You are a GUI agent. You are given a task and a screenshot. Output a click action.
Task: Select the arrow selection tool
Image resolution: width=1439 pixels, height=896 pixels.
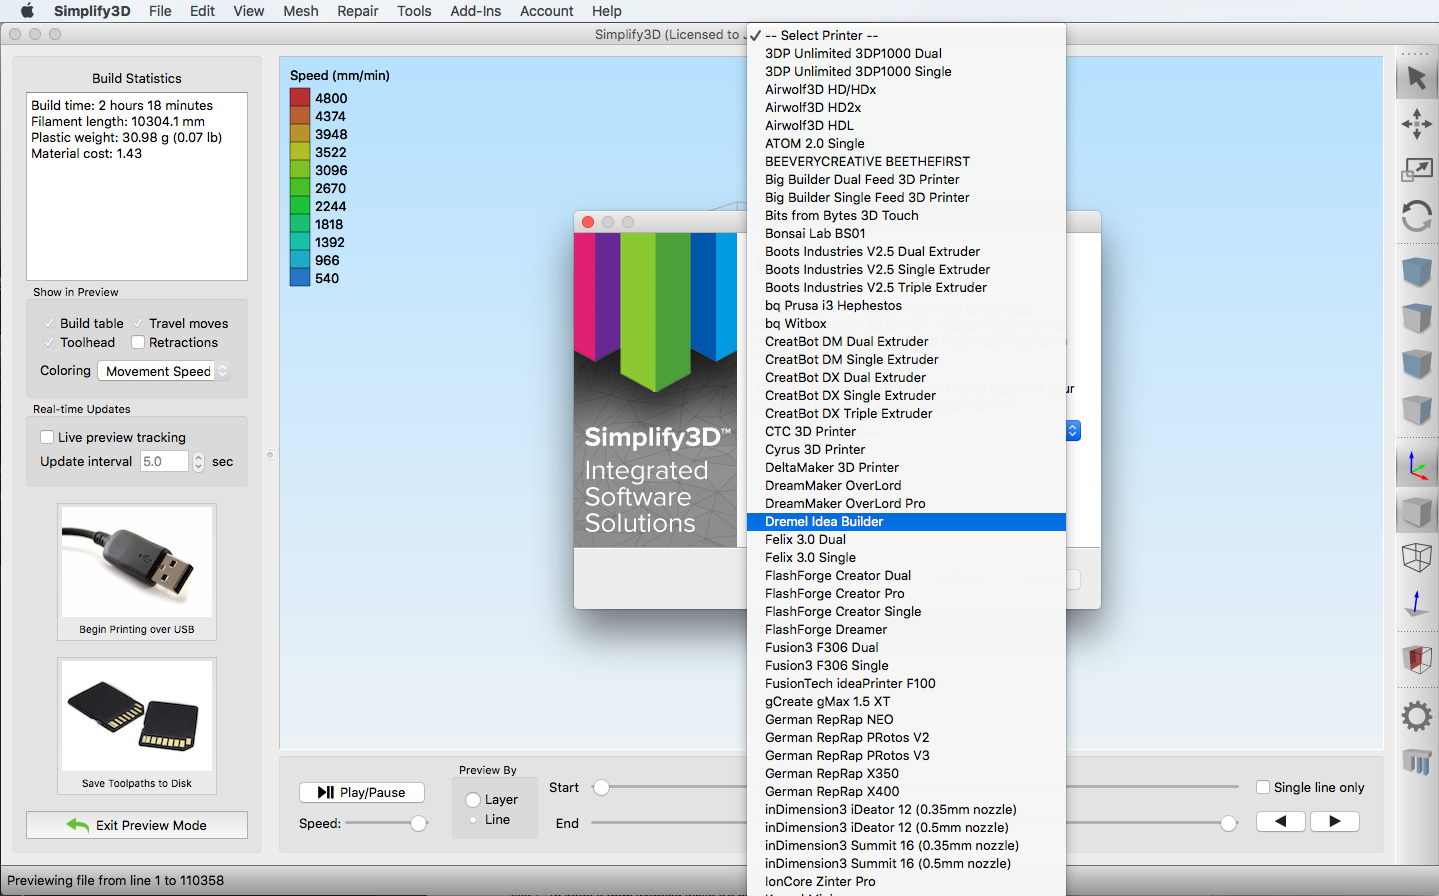point(1416,78)
